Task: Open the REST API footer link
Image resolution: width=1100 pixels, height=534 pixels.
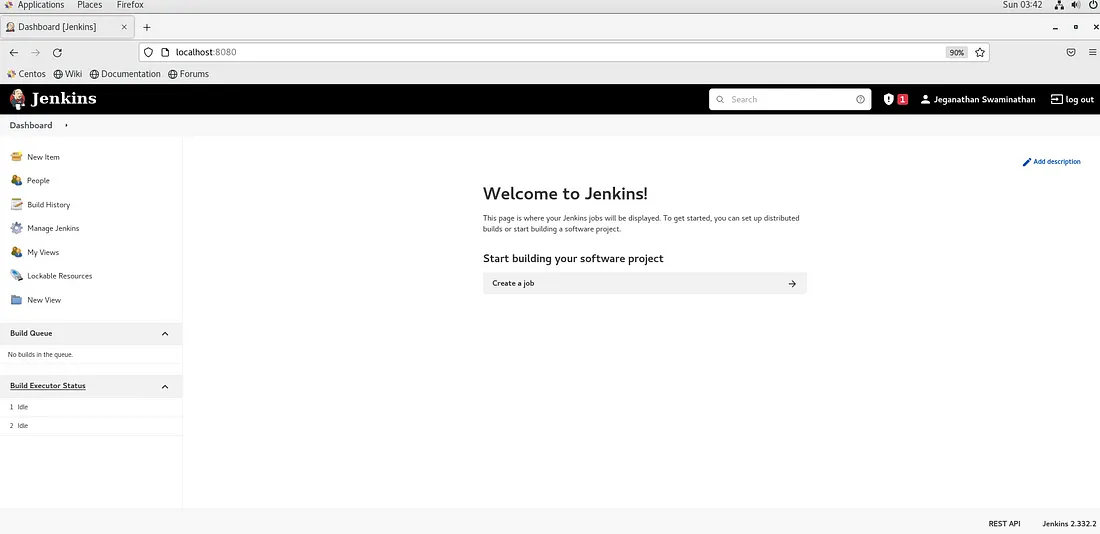Action: (1004, 523)
